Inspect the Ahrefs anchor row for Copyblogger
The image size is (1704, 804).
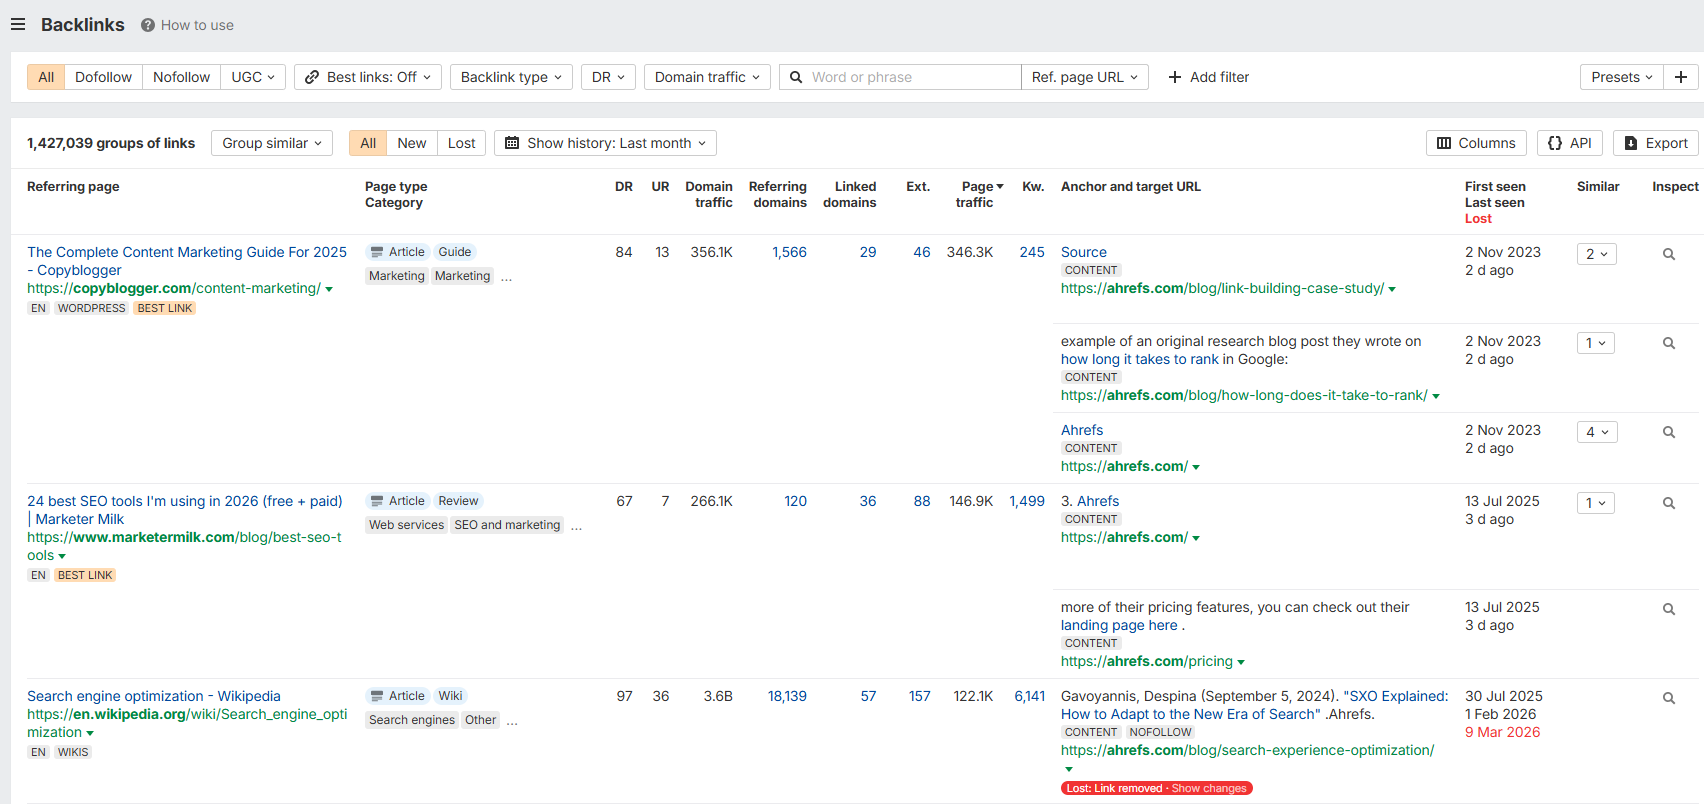(1669, 432)
